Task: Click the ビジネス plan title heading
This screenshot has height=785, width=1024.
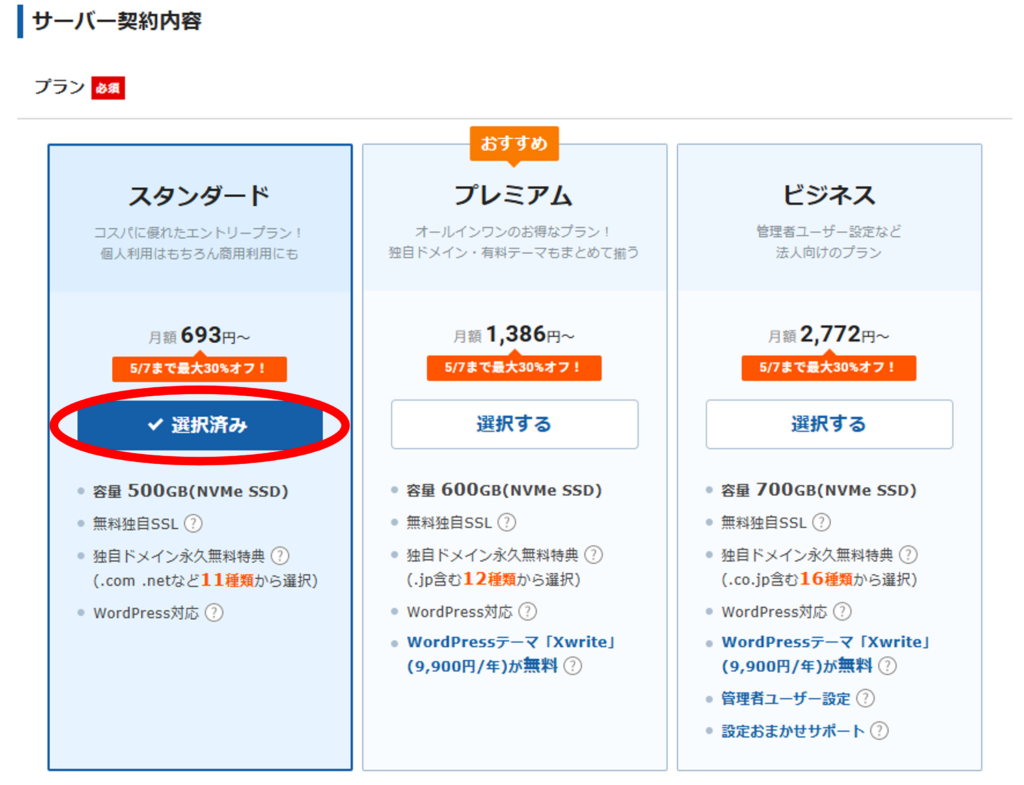Action: 829,194
